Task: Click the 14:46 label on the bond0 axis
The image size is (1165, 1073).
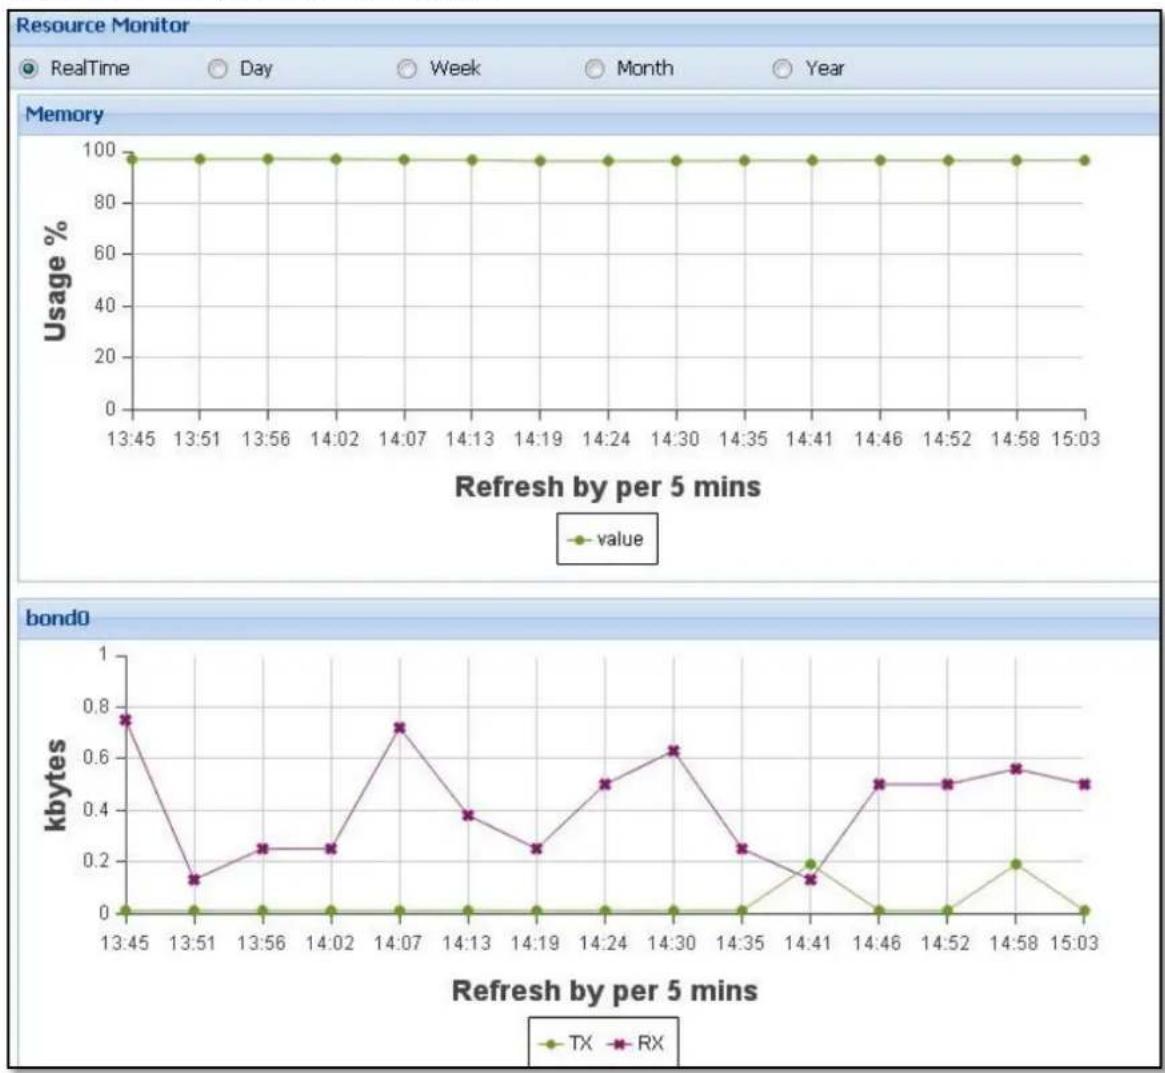Action: click(x=877, y=943)
